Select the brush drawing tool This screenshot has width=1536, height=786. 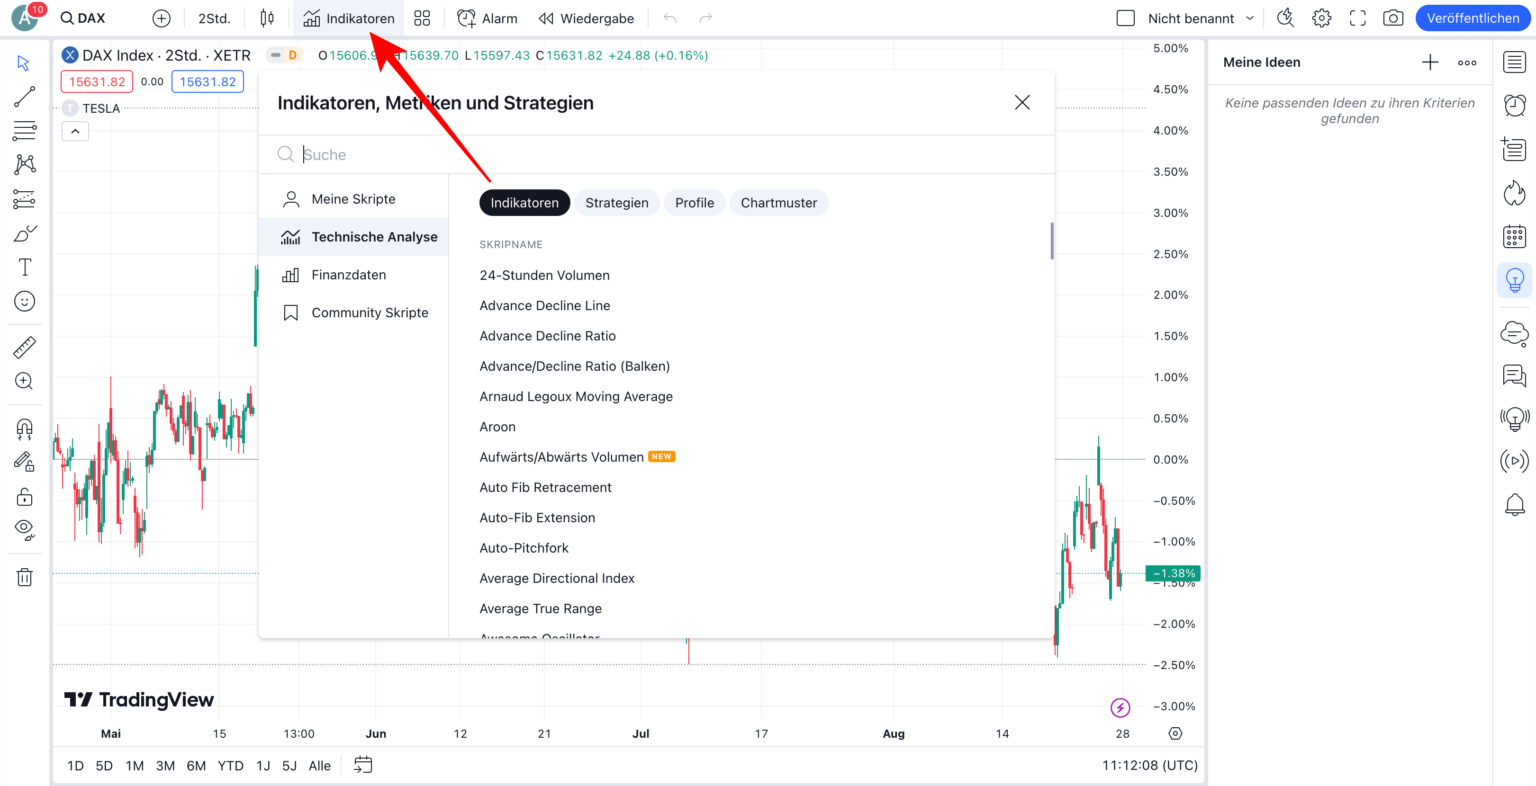[x=25, y=232]
